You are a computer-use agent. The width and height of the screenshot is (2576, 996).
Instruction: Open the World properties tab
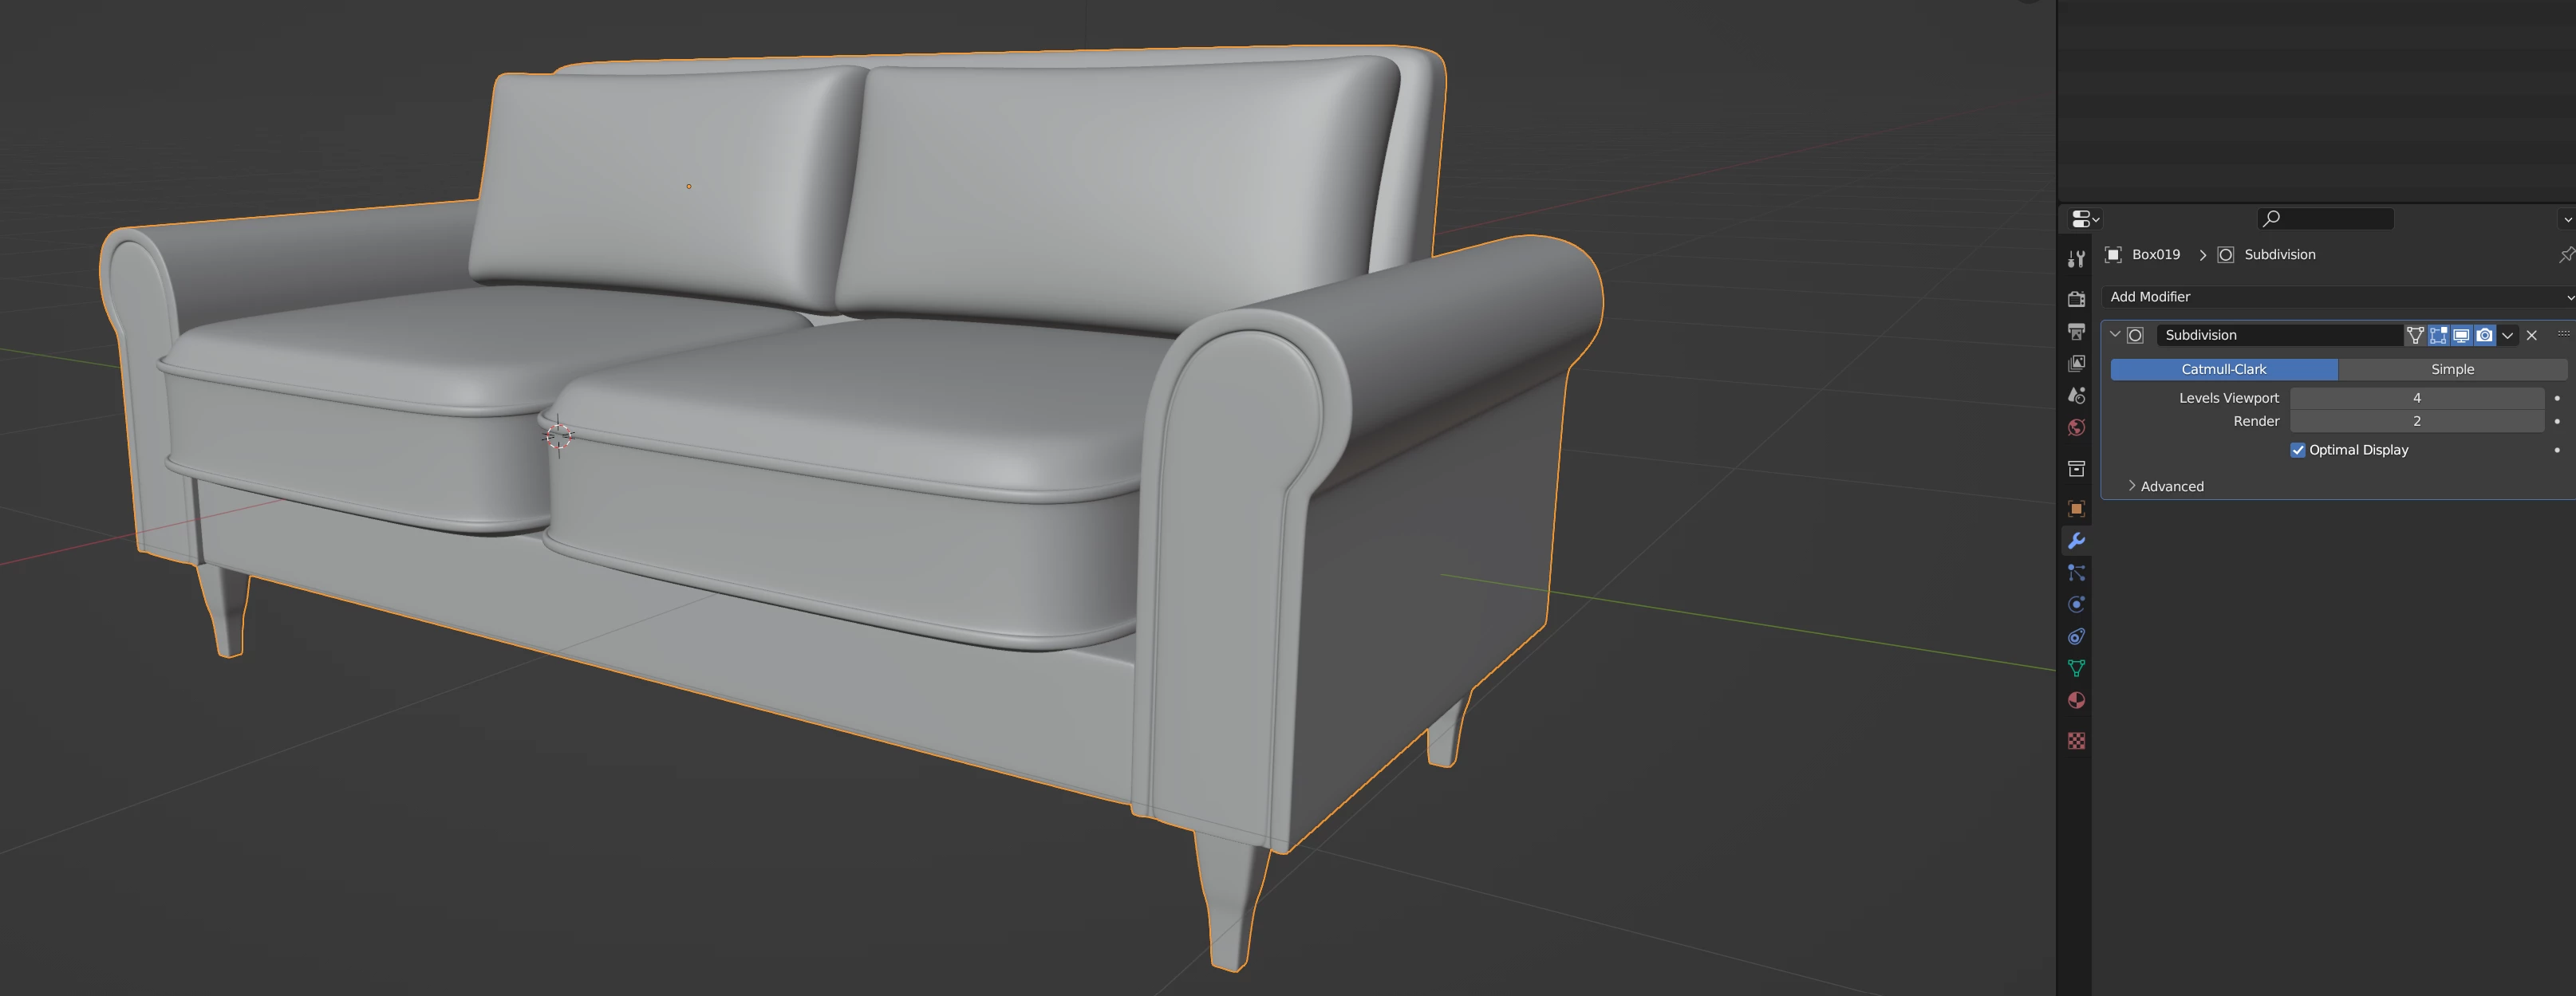tap(2076, 427)
